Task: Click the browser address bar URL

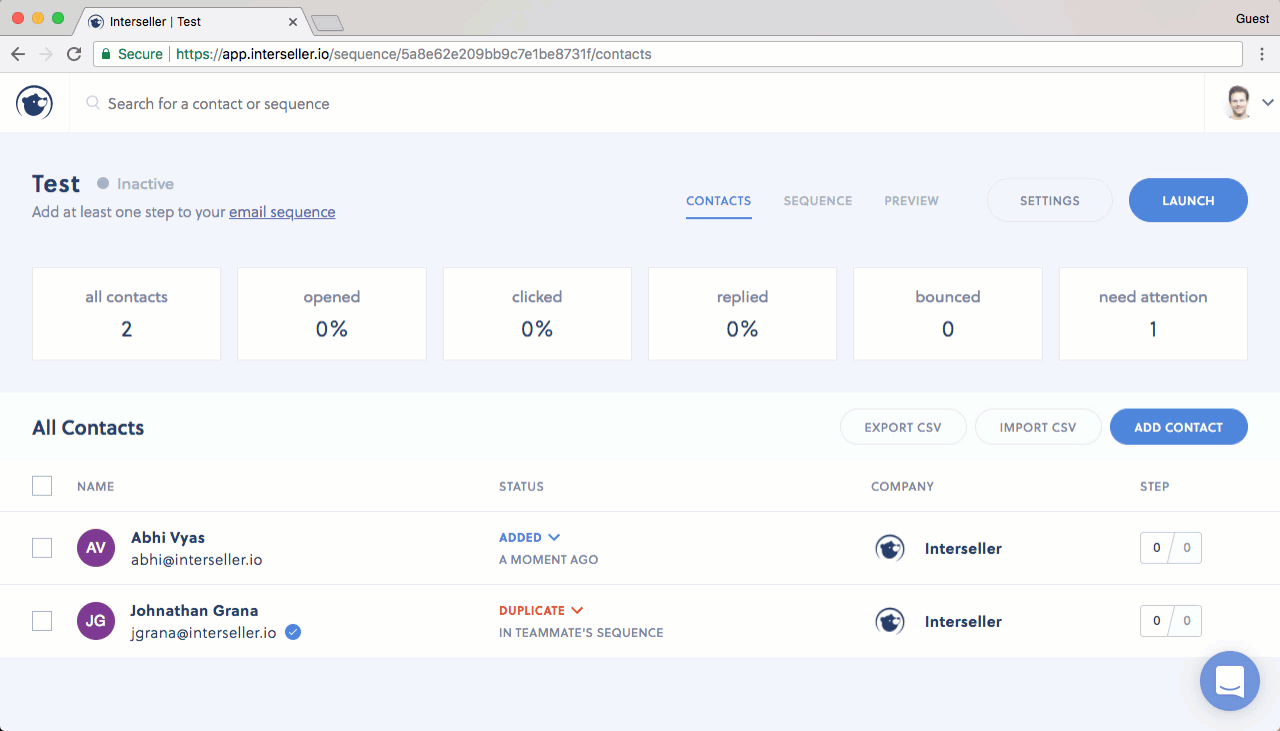Action: point(413,54)
